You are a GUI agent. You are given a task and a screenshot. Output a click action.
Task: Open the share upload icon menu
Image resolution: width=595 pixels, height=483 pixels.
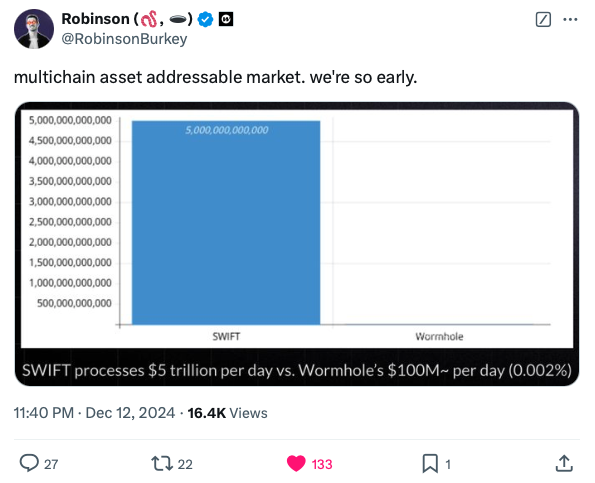(x=564, y=463)
